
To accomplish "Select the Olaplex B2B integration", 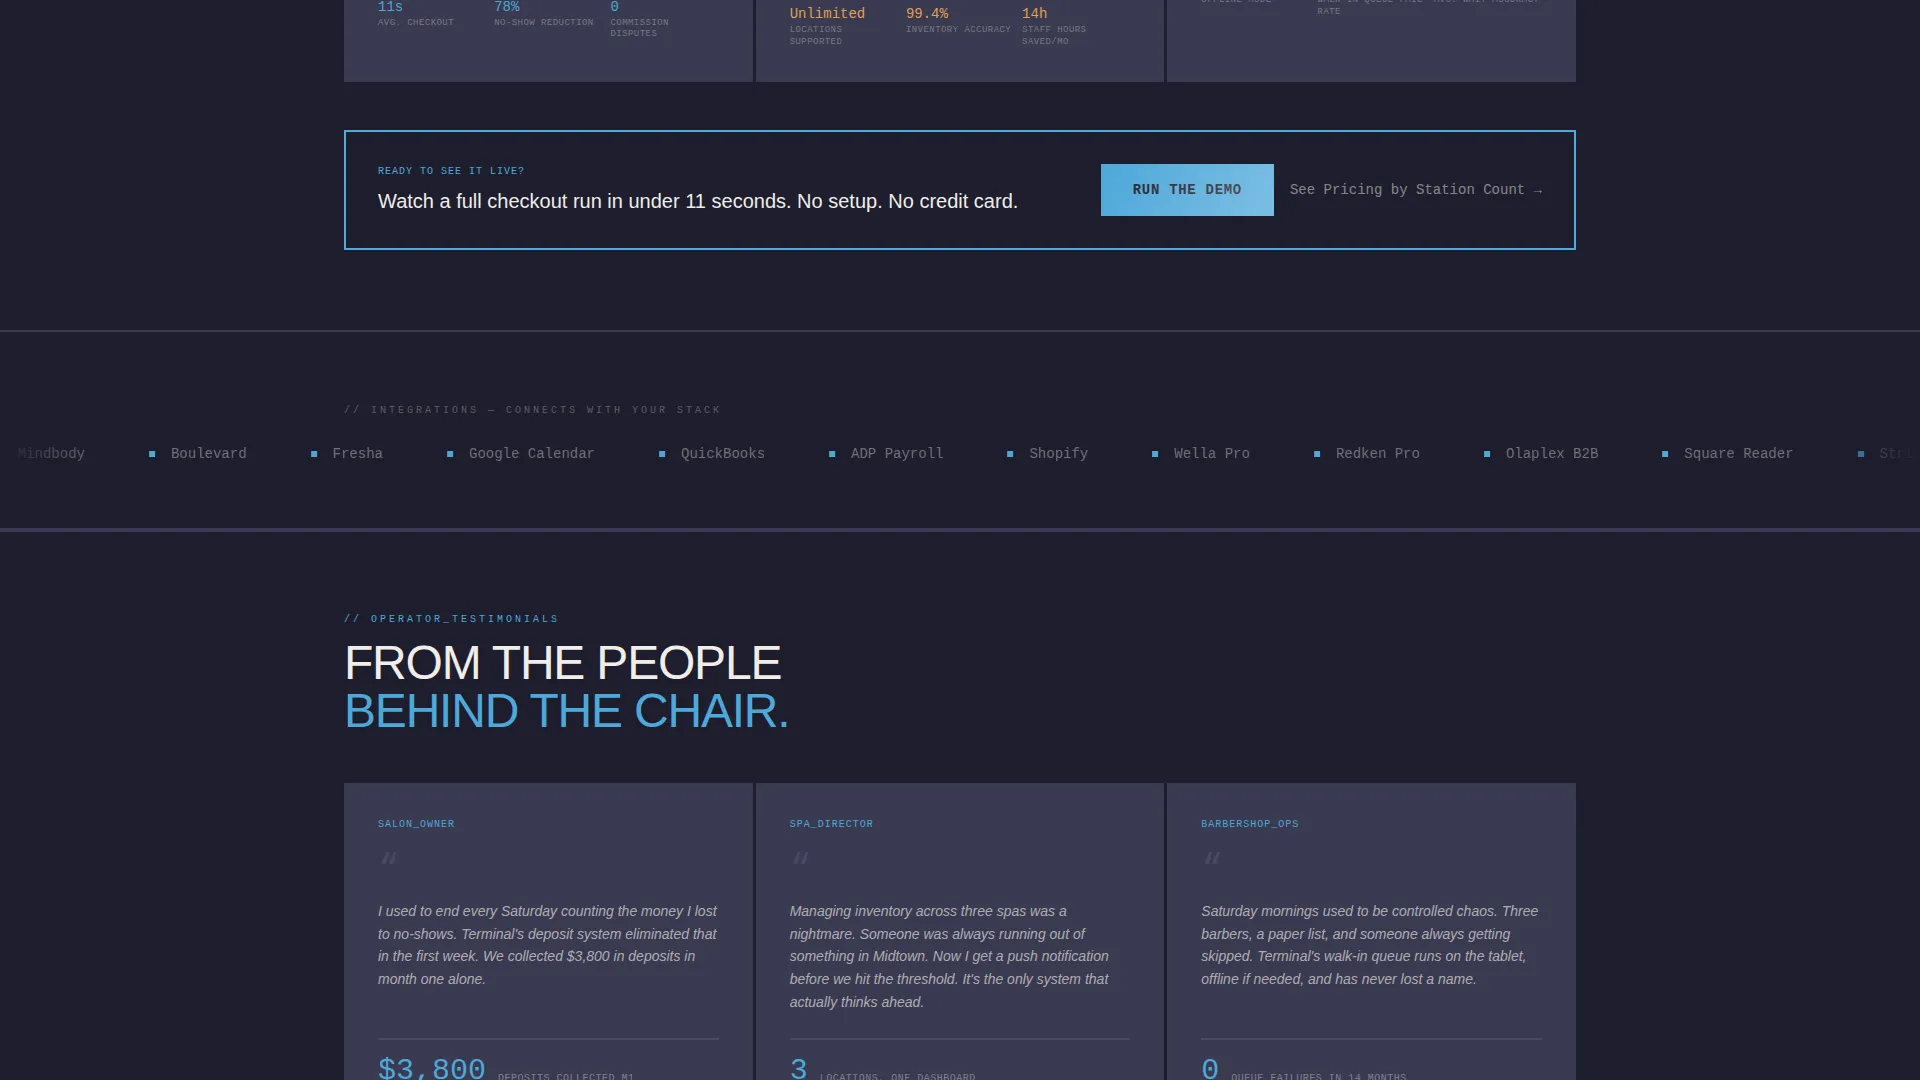I will pos(1551,454).
